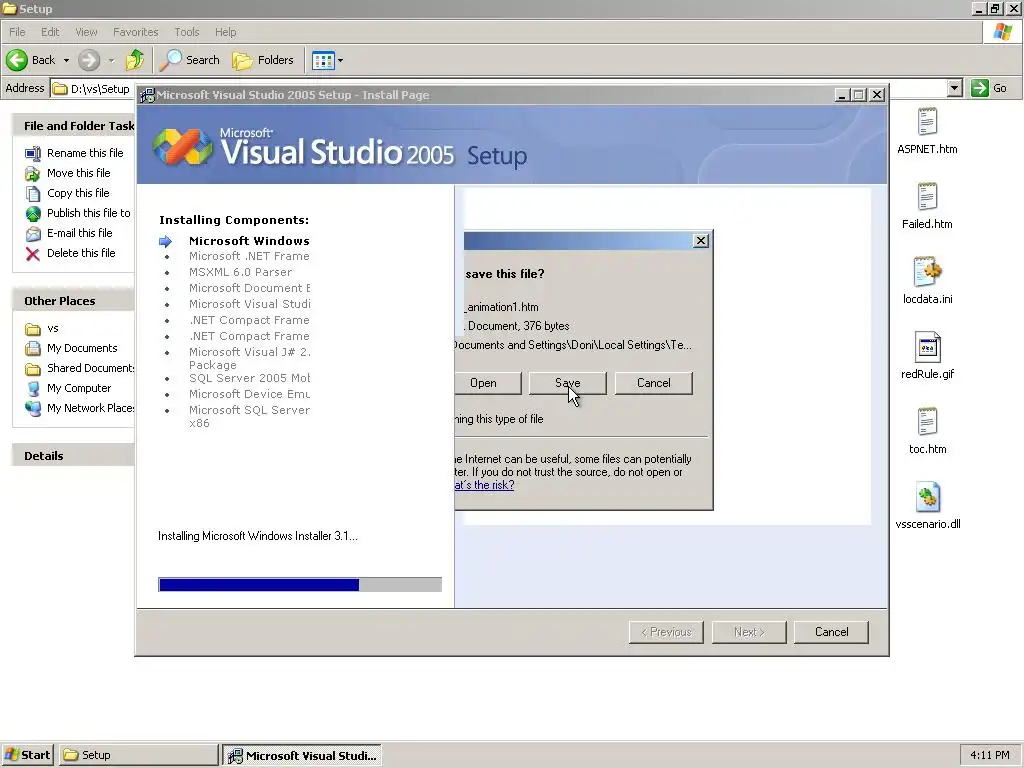
Task: Open My Documents in Other Places
Action: [82, 348]
